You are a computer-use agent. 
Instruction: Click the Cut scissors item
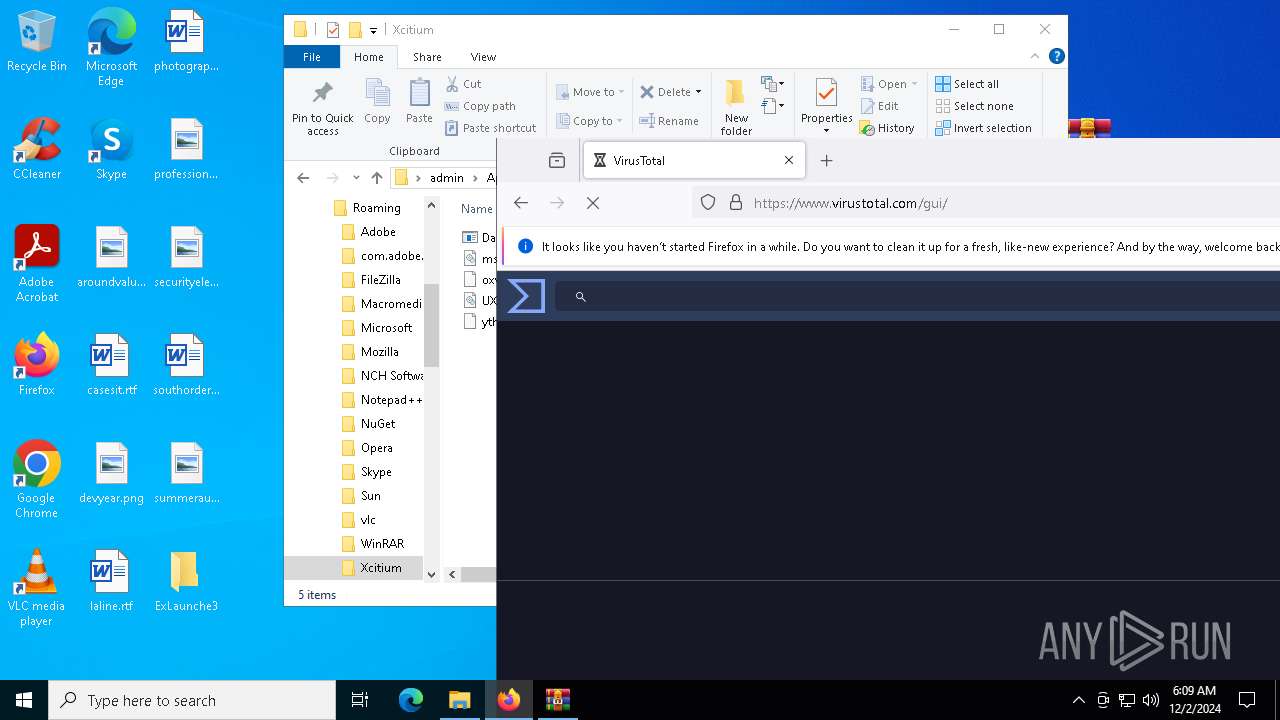(x=464, y=84)
